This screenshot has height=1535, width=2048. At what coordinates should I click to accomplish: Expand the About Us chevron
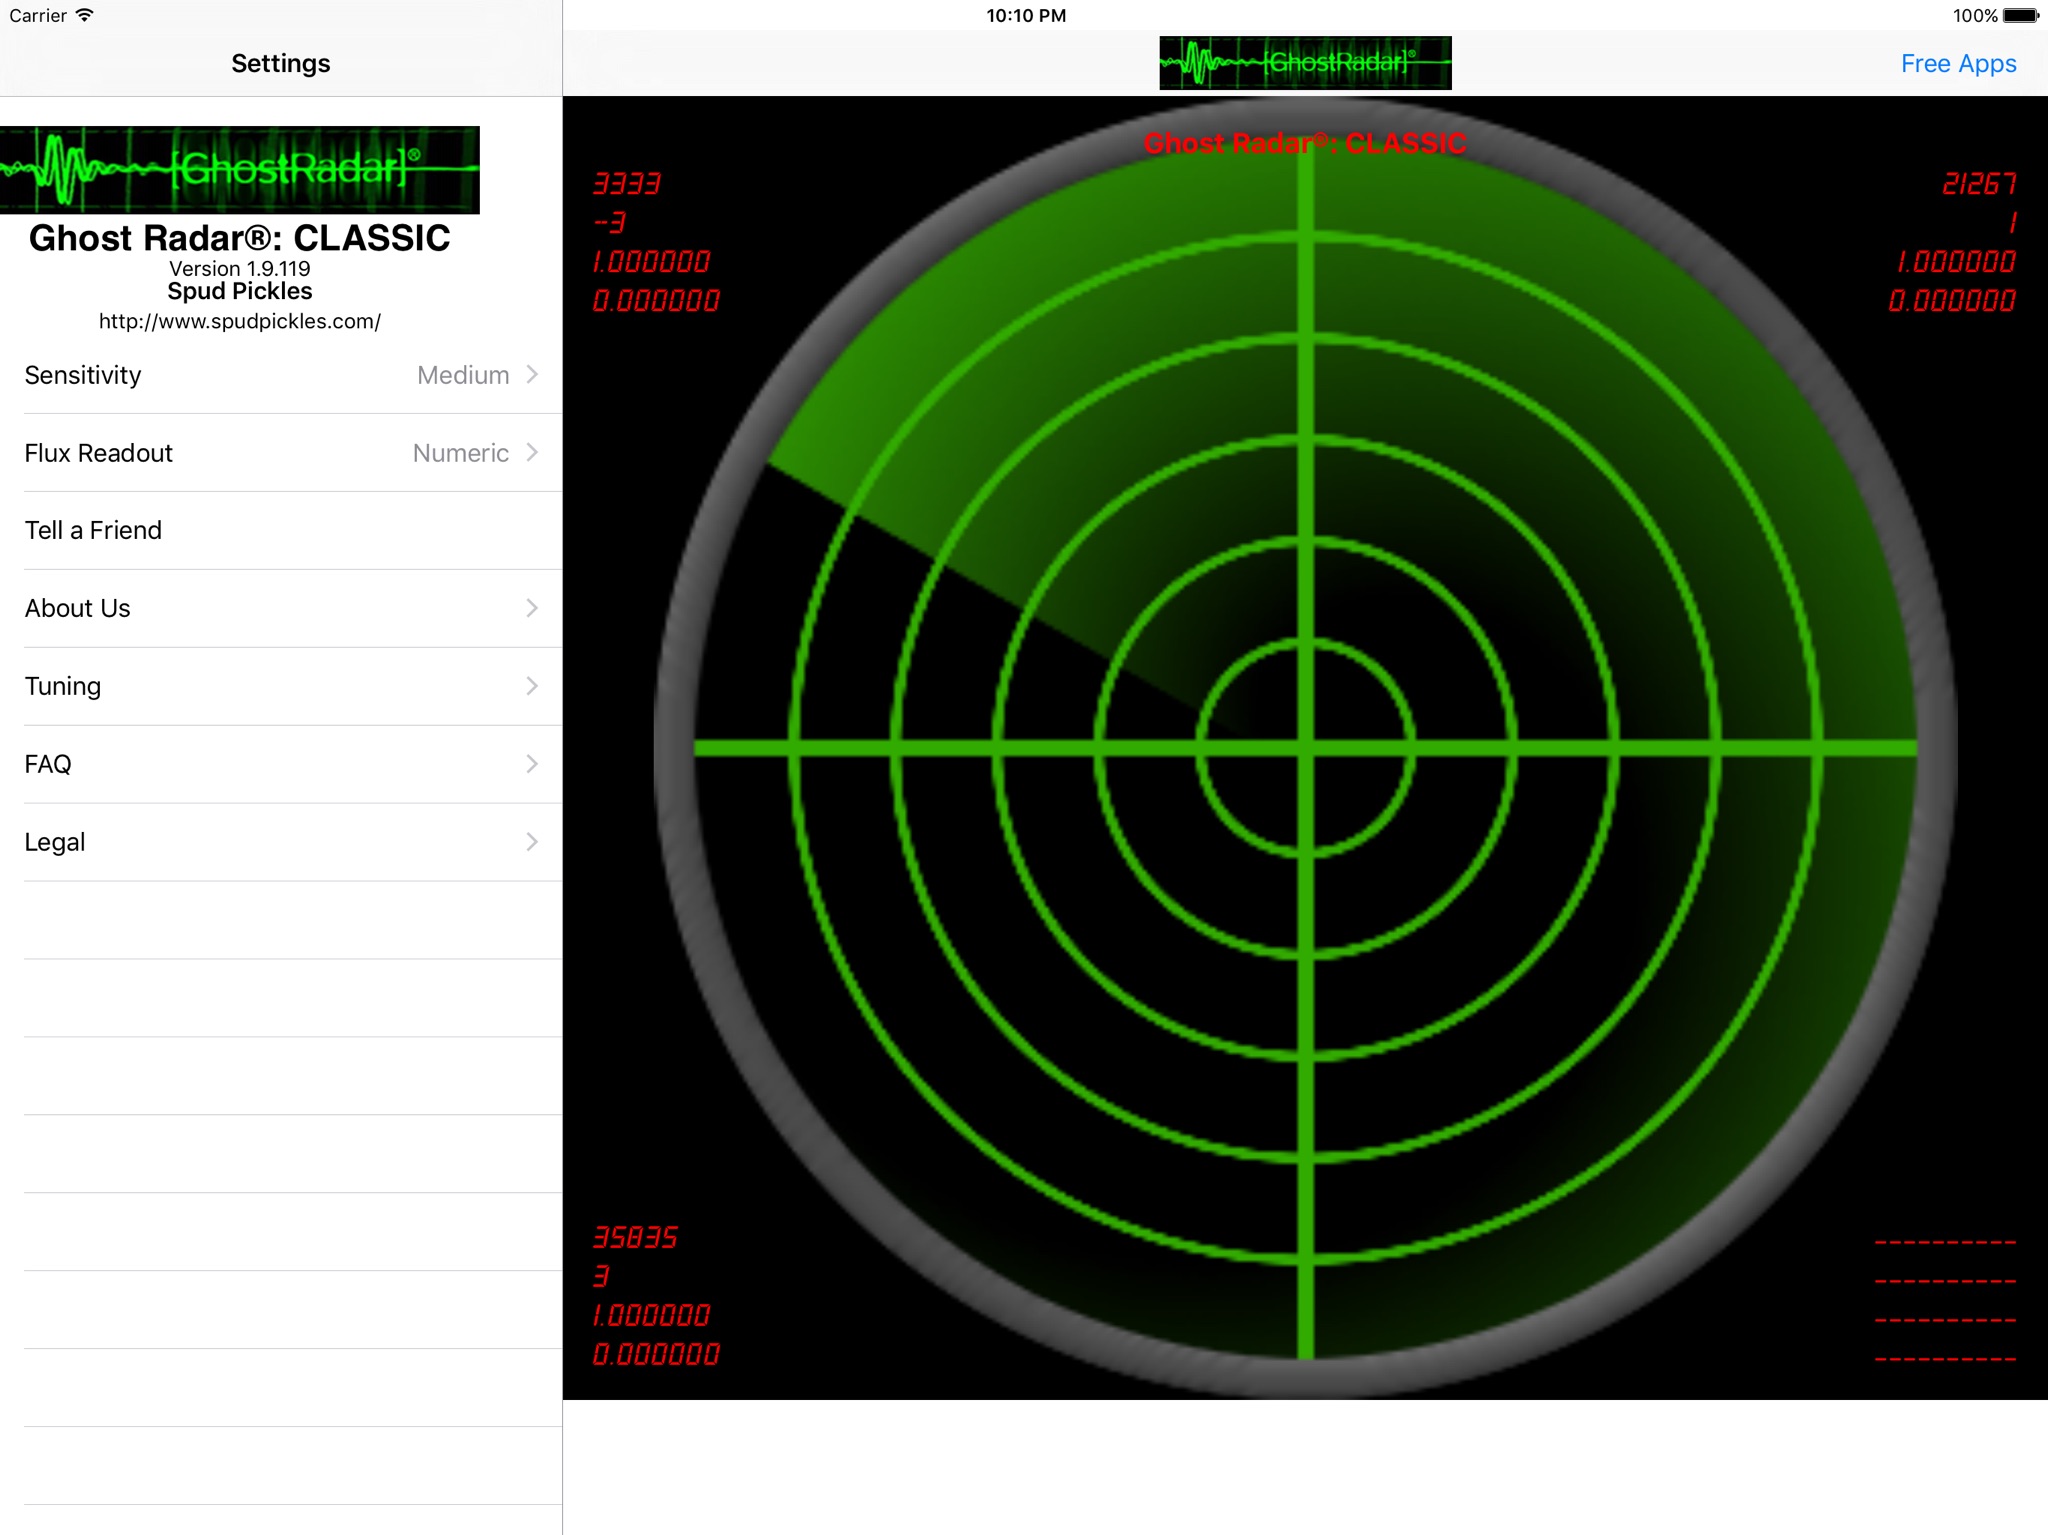(x=532, y=608)
